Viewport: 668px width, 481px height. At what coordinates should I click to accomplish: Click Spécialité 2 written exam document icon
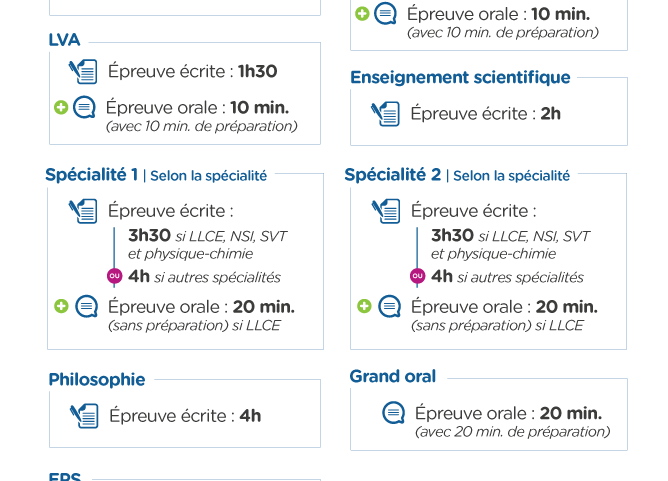[386, 211]
